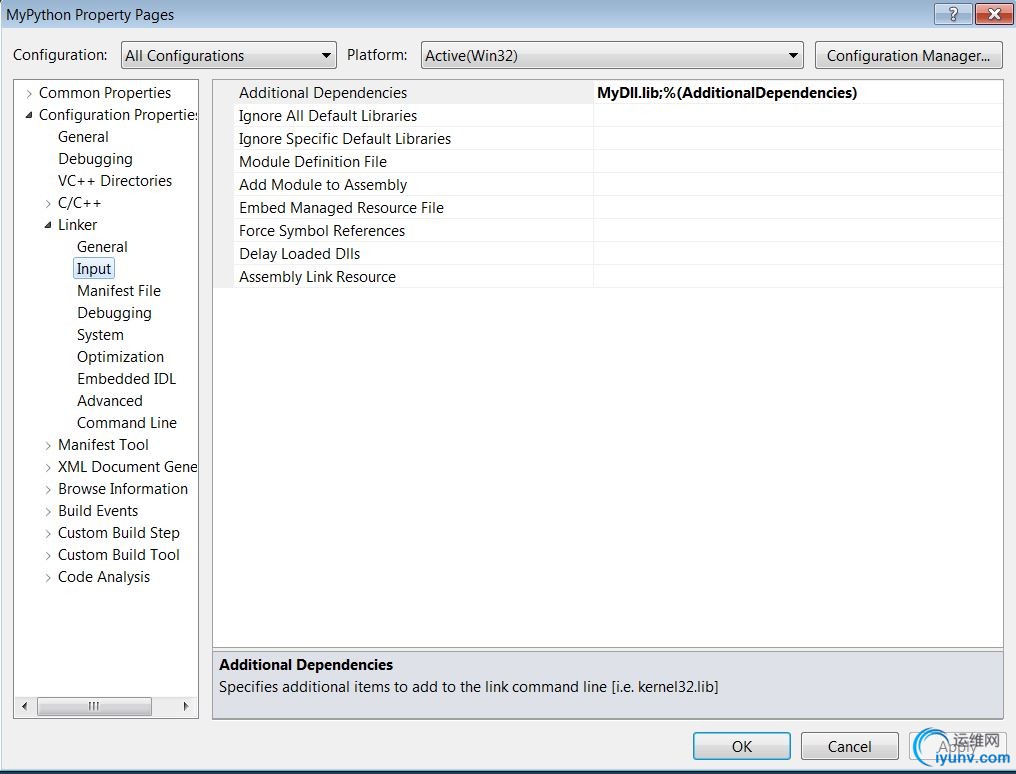This screenshot has width=1016, height=774.
Task: Collapse the Linker node
Action: pyautogui.click(x=48, y=225)
